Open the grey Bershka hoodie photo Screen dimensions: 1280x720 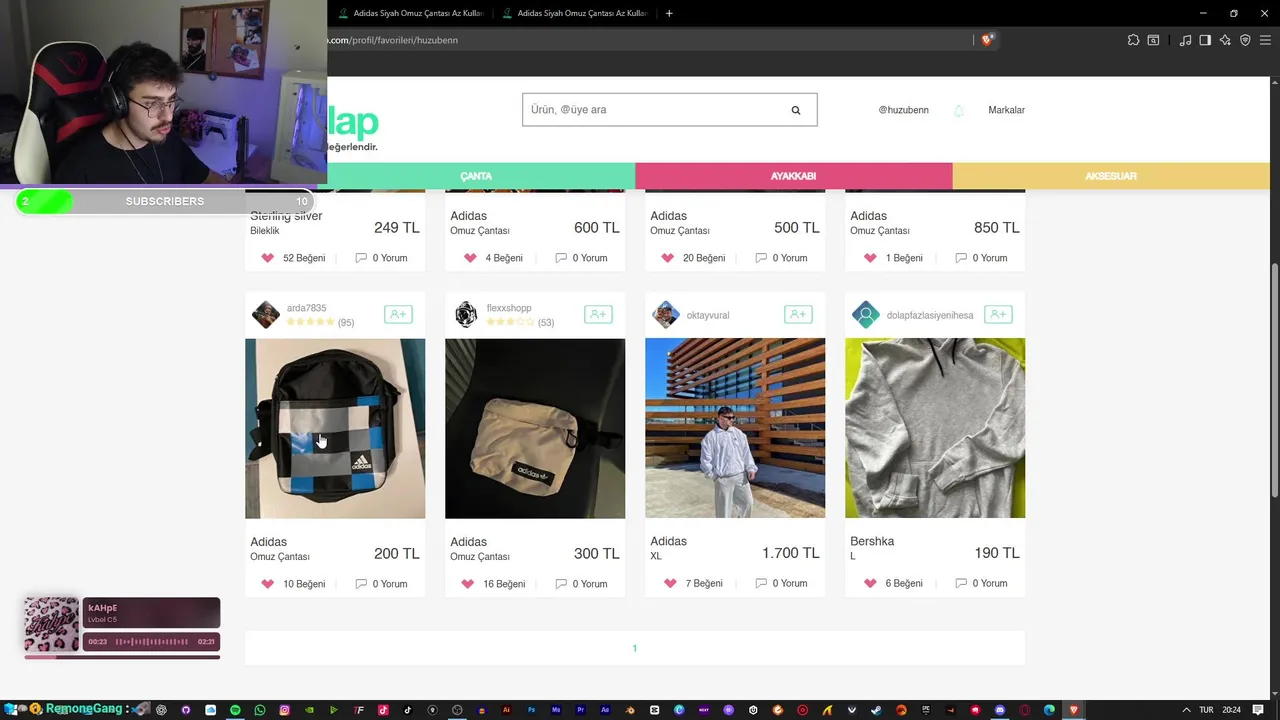[x=935, y=428]
